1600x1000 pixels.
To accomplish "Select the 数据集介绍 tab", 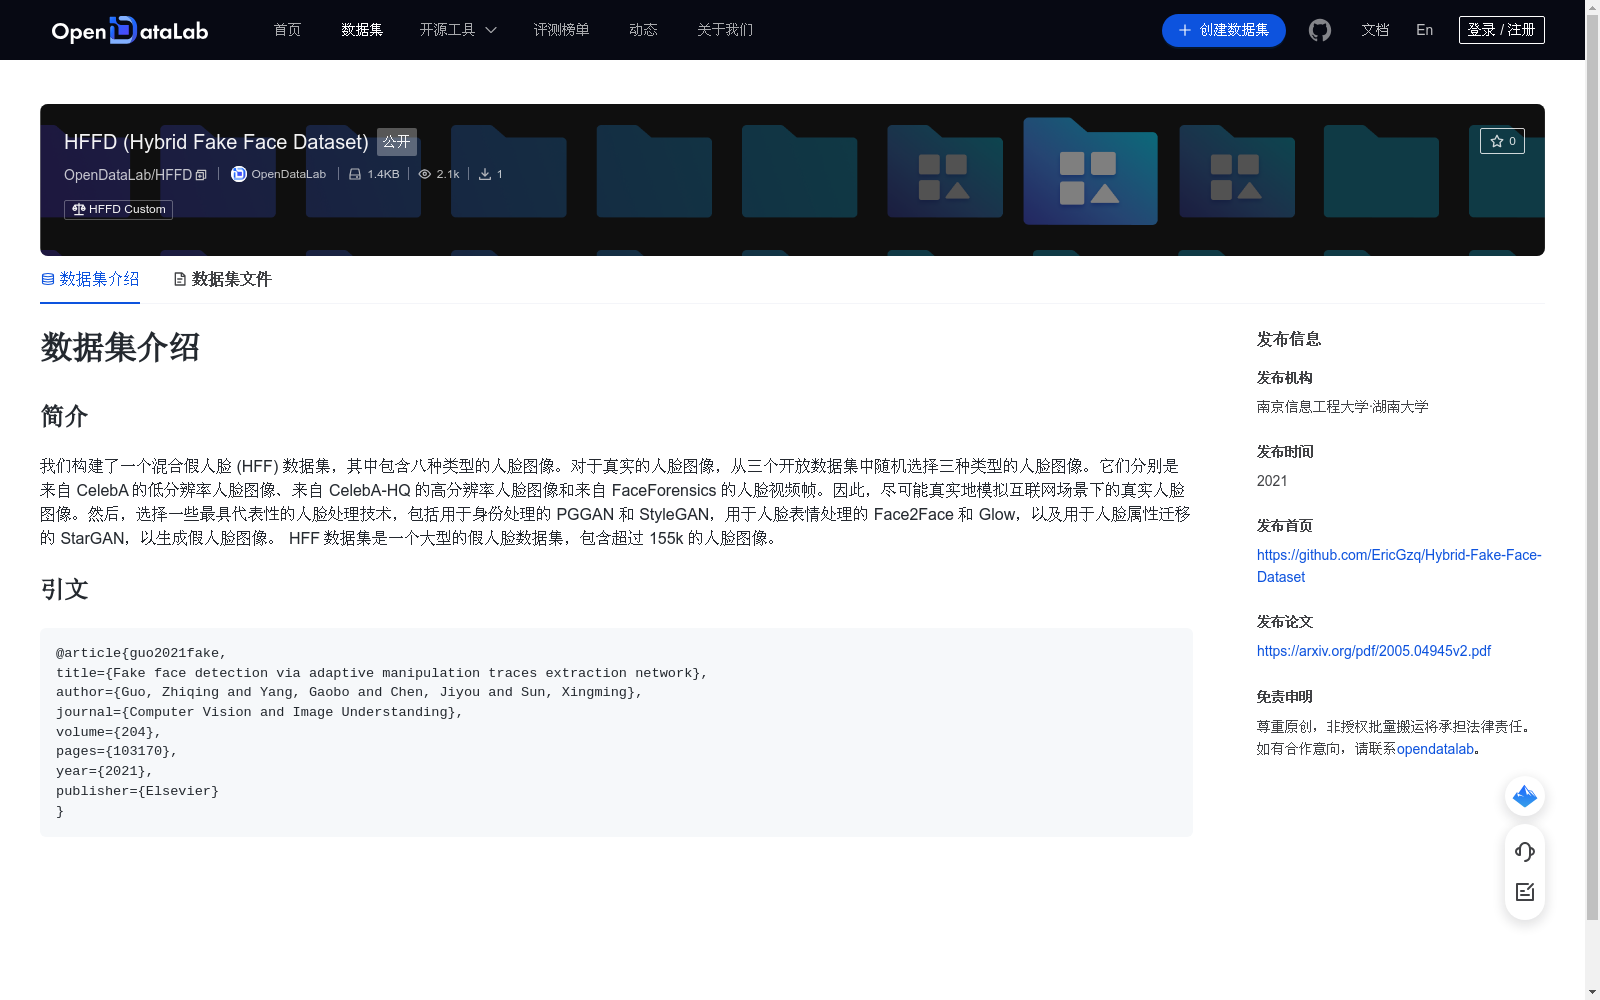I will coord(90,279).
